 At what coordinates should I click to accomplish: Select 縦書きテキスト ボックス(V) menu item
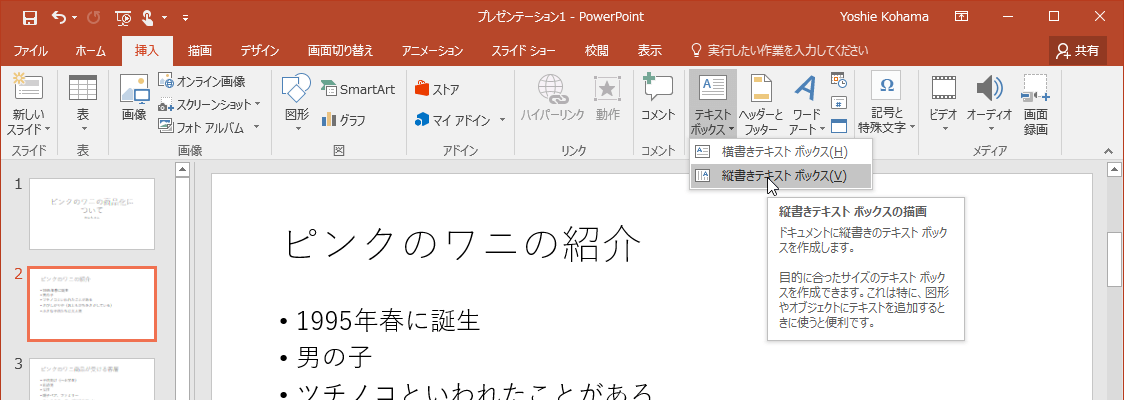tap(781, 176)
